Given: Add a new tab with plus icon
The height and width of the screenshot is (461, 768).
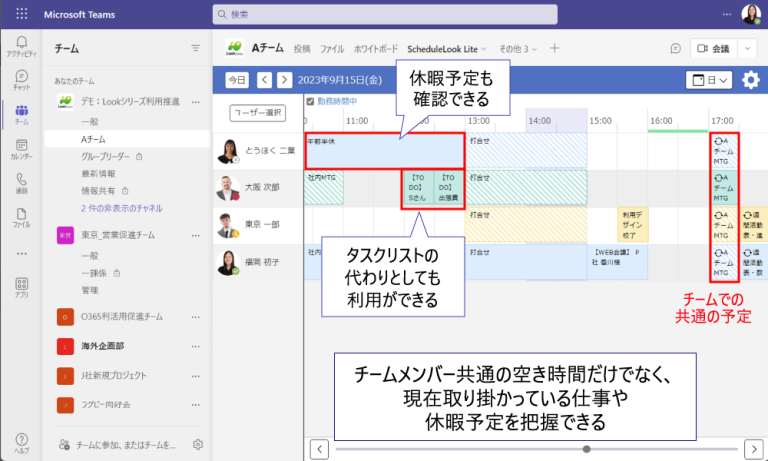Looking at the screenshot, I should pos(554,48).
